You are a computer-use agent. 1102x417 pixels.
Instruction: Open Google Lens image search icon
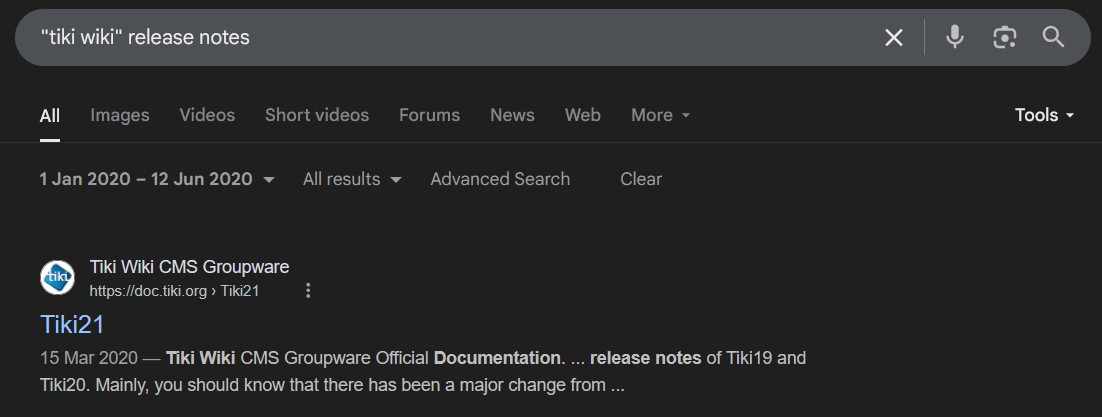[x=1004, y=37]
